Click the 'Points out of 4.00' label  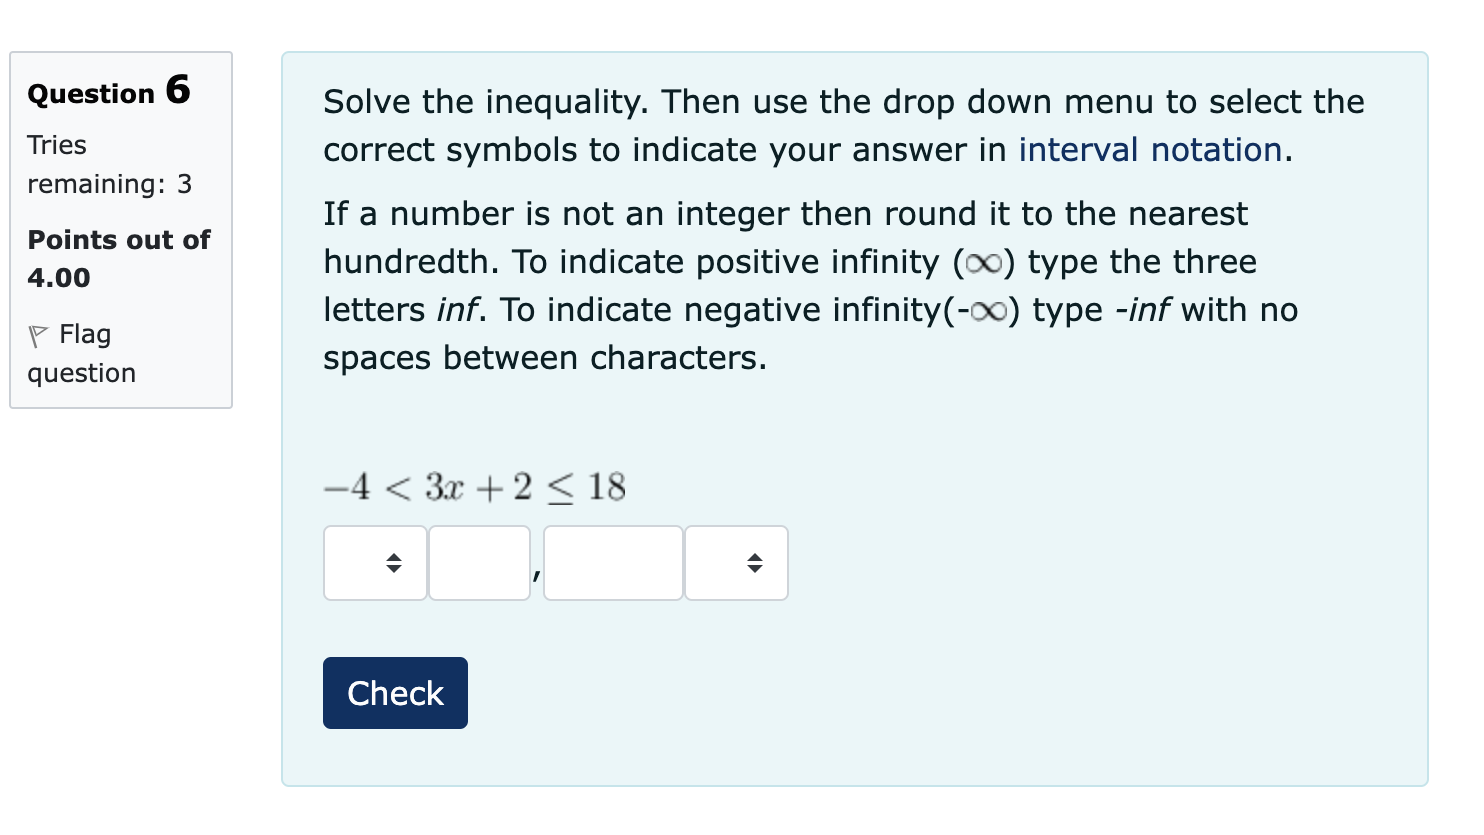click(117, 258)
